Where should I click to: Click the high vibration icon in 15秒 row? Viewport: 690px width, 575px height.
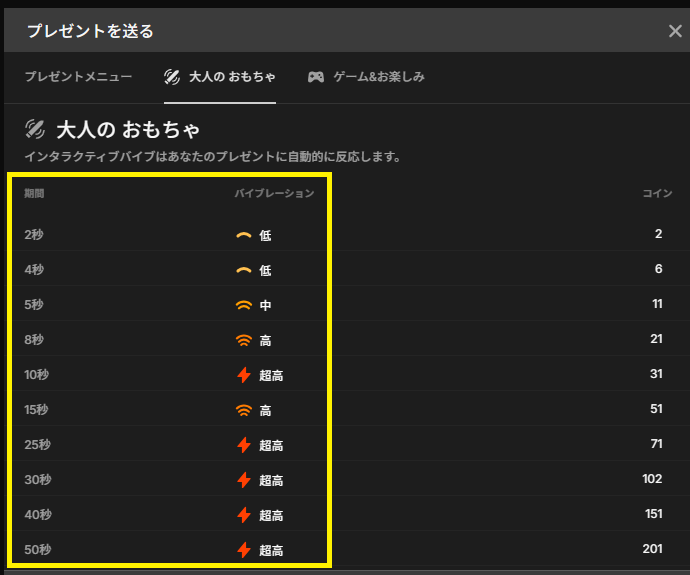243,411
